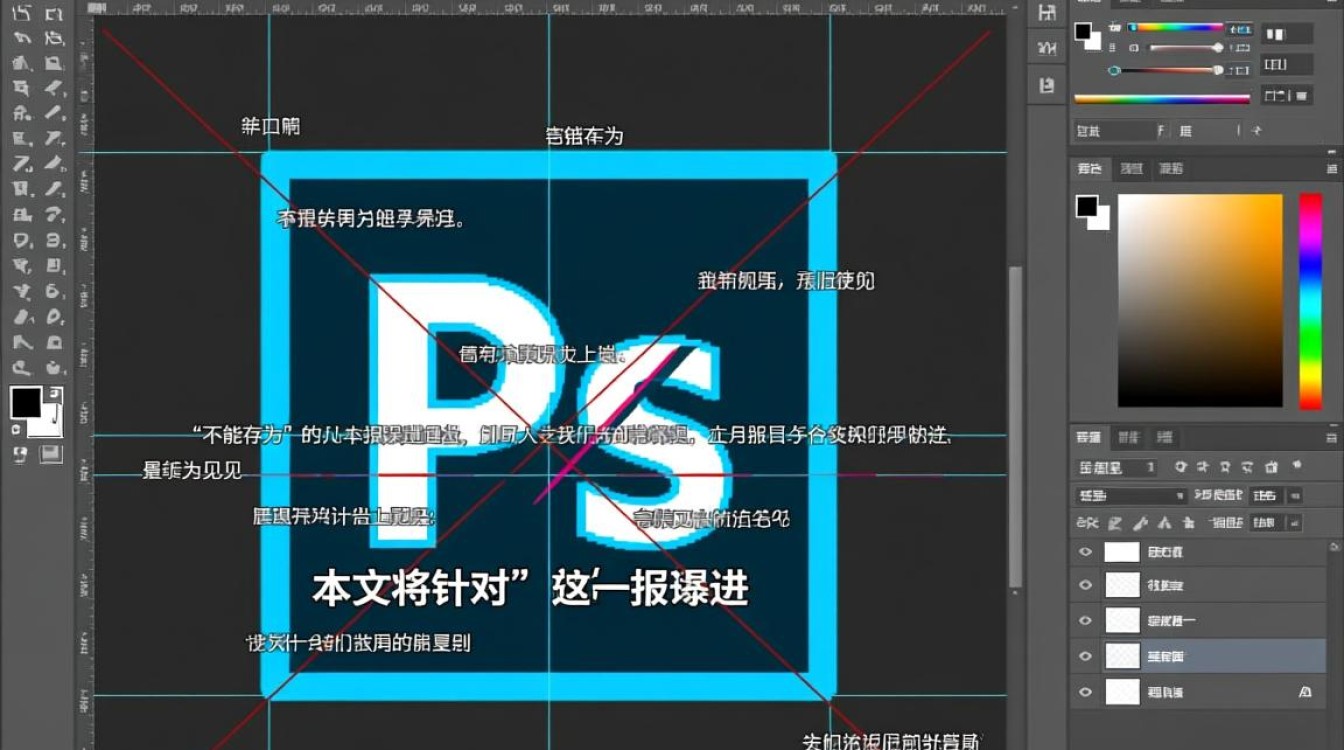Click the layer fill value field

pyautogui.click(x=1266, y=522)
